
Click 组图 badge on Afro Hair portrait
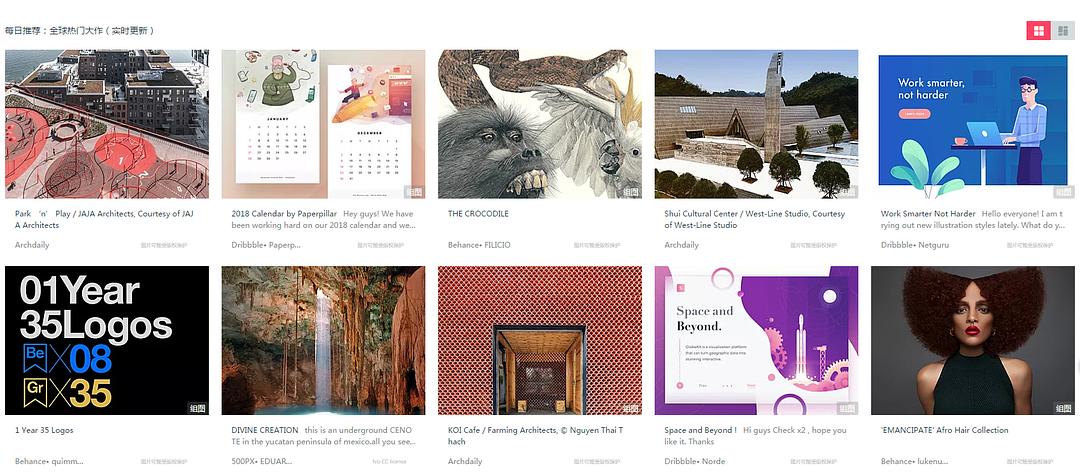[x=1064, y=408]
